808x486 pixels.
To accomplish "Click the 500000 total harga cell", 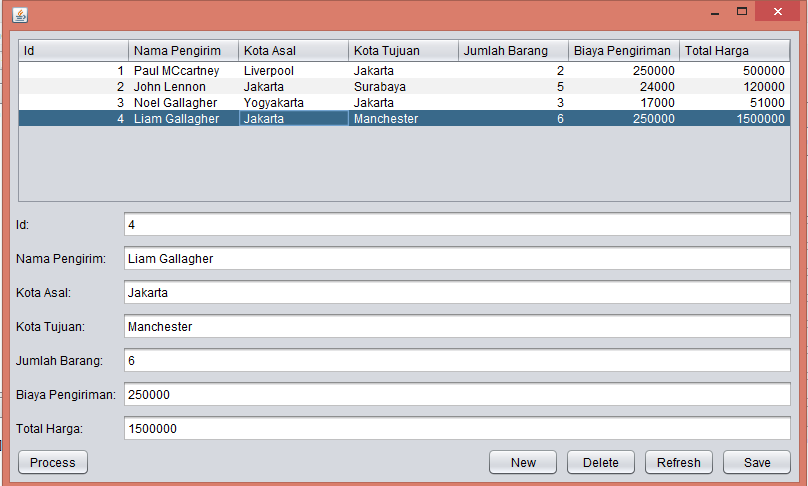I will click(x=734, y=70).
